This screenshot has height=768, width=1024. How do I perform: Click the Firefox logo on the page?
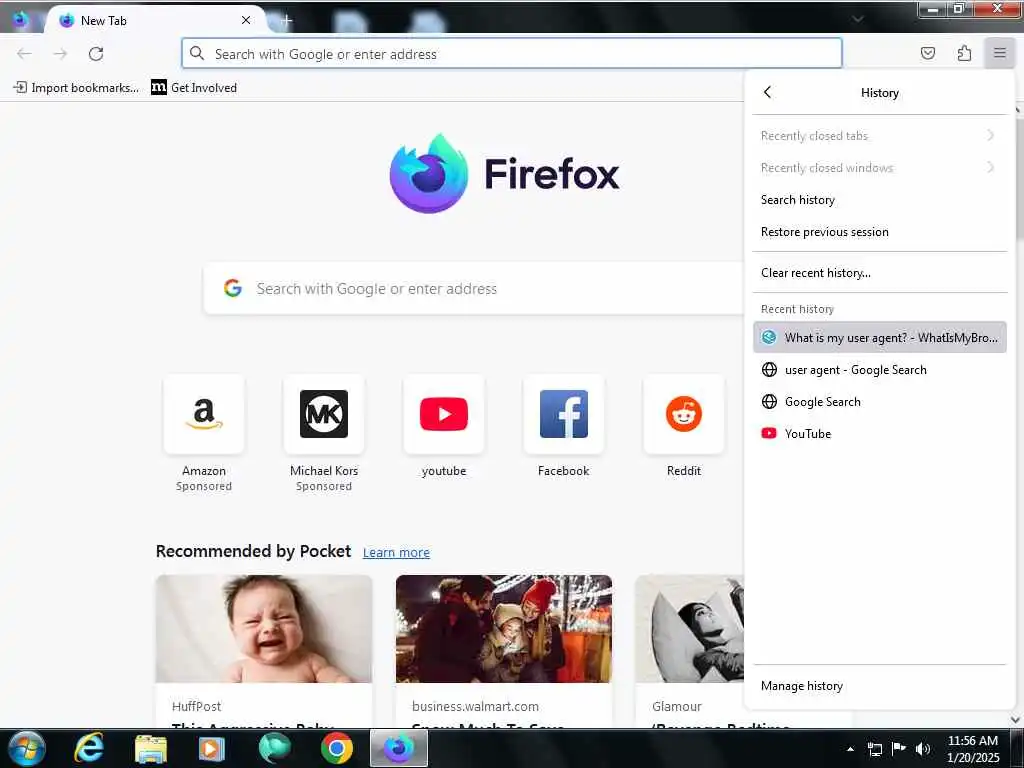click(x=504, y=173)
